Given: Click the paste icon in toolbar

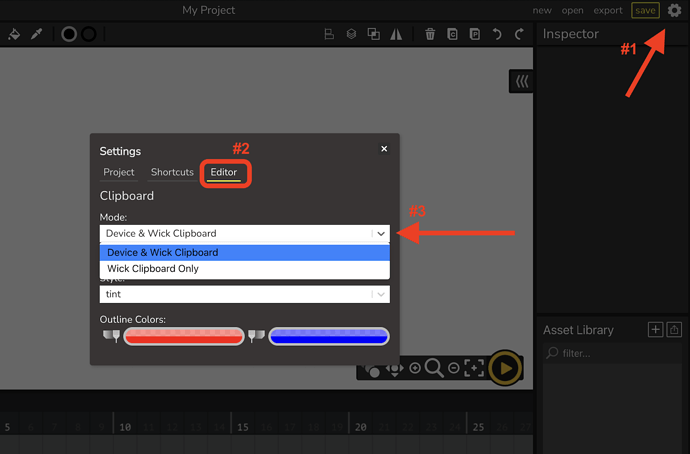Looking at the screenshot, I should (474, 34).
